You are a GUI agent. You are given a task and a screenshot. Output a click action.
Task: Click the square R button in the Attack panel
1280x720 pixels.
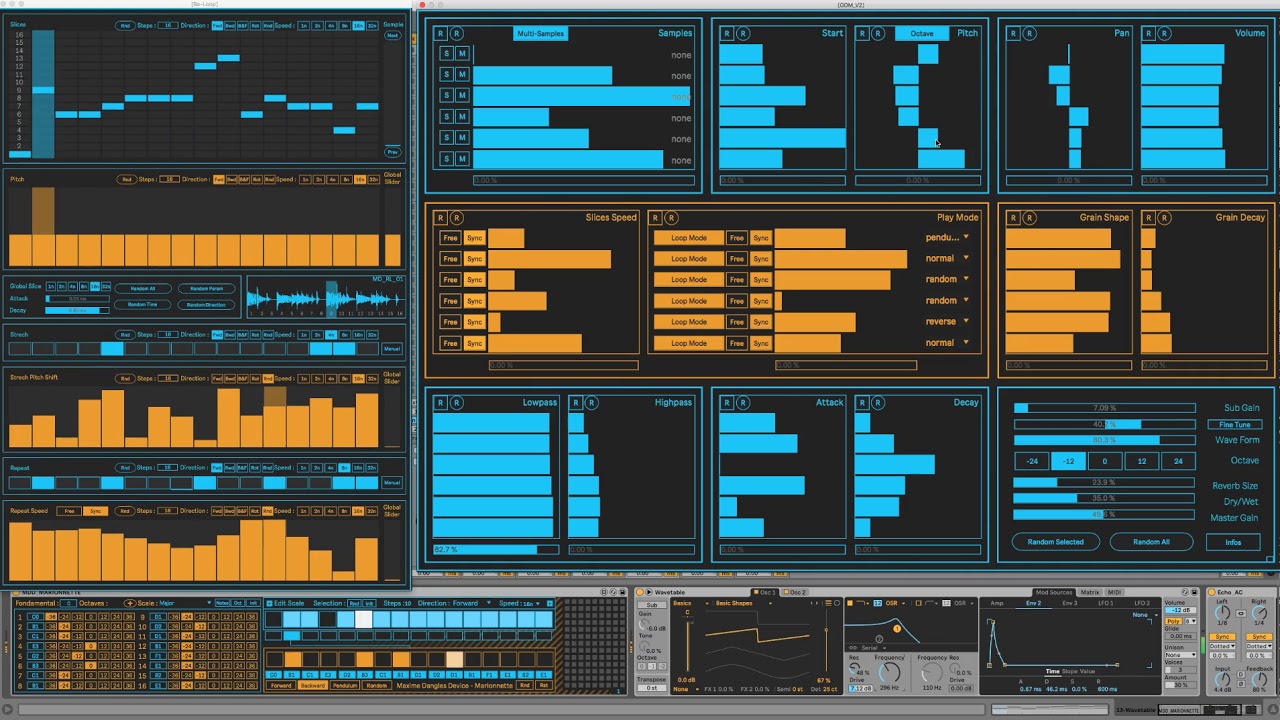coord(727,402)
